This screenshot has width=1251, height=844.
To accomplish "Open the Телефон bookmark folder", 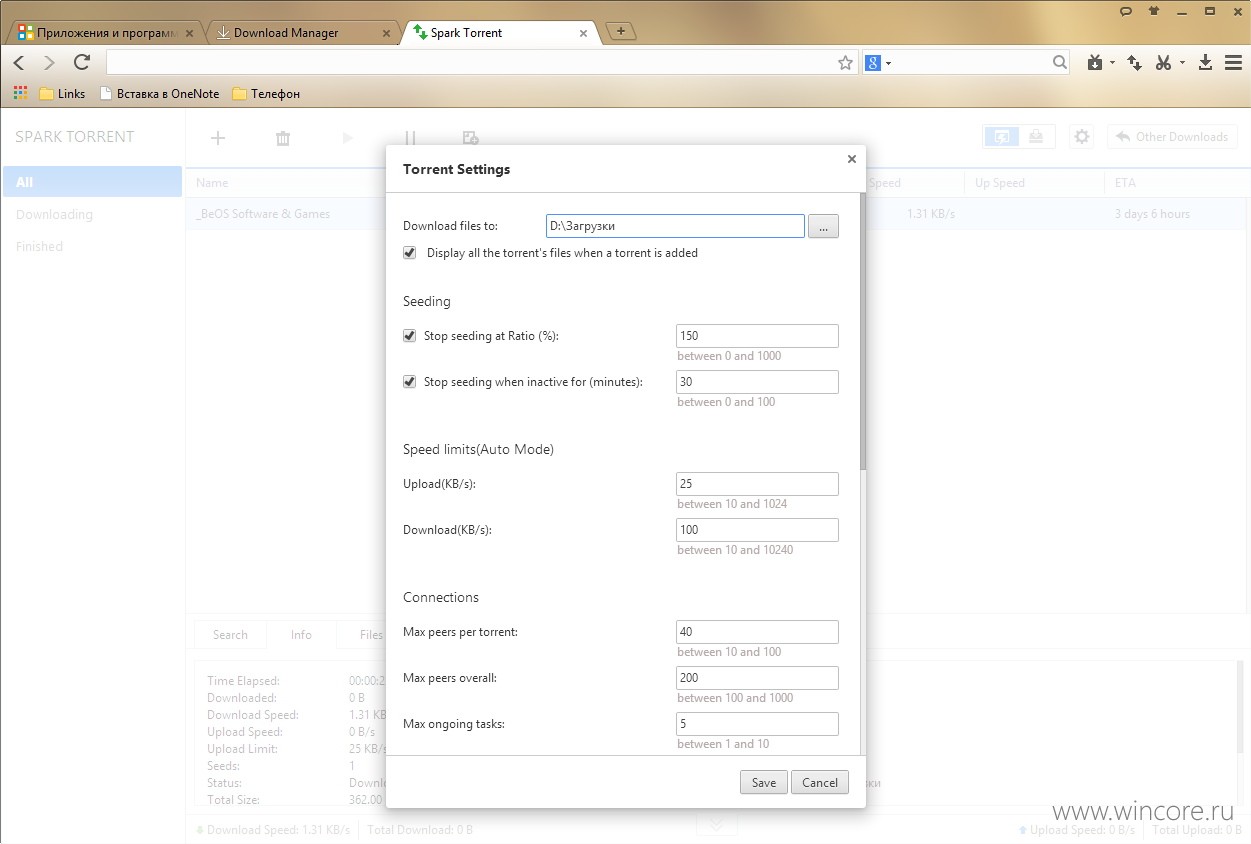I will coord(266,93).
